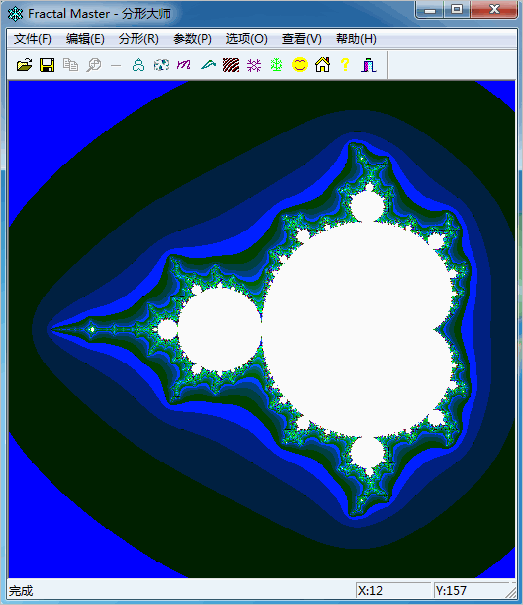Click the yellow floppy disk save icon

point(47,65)
